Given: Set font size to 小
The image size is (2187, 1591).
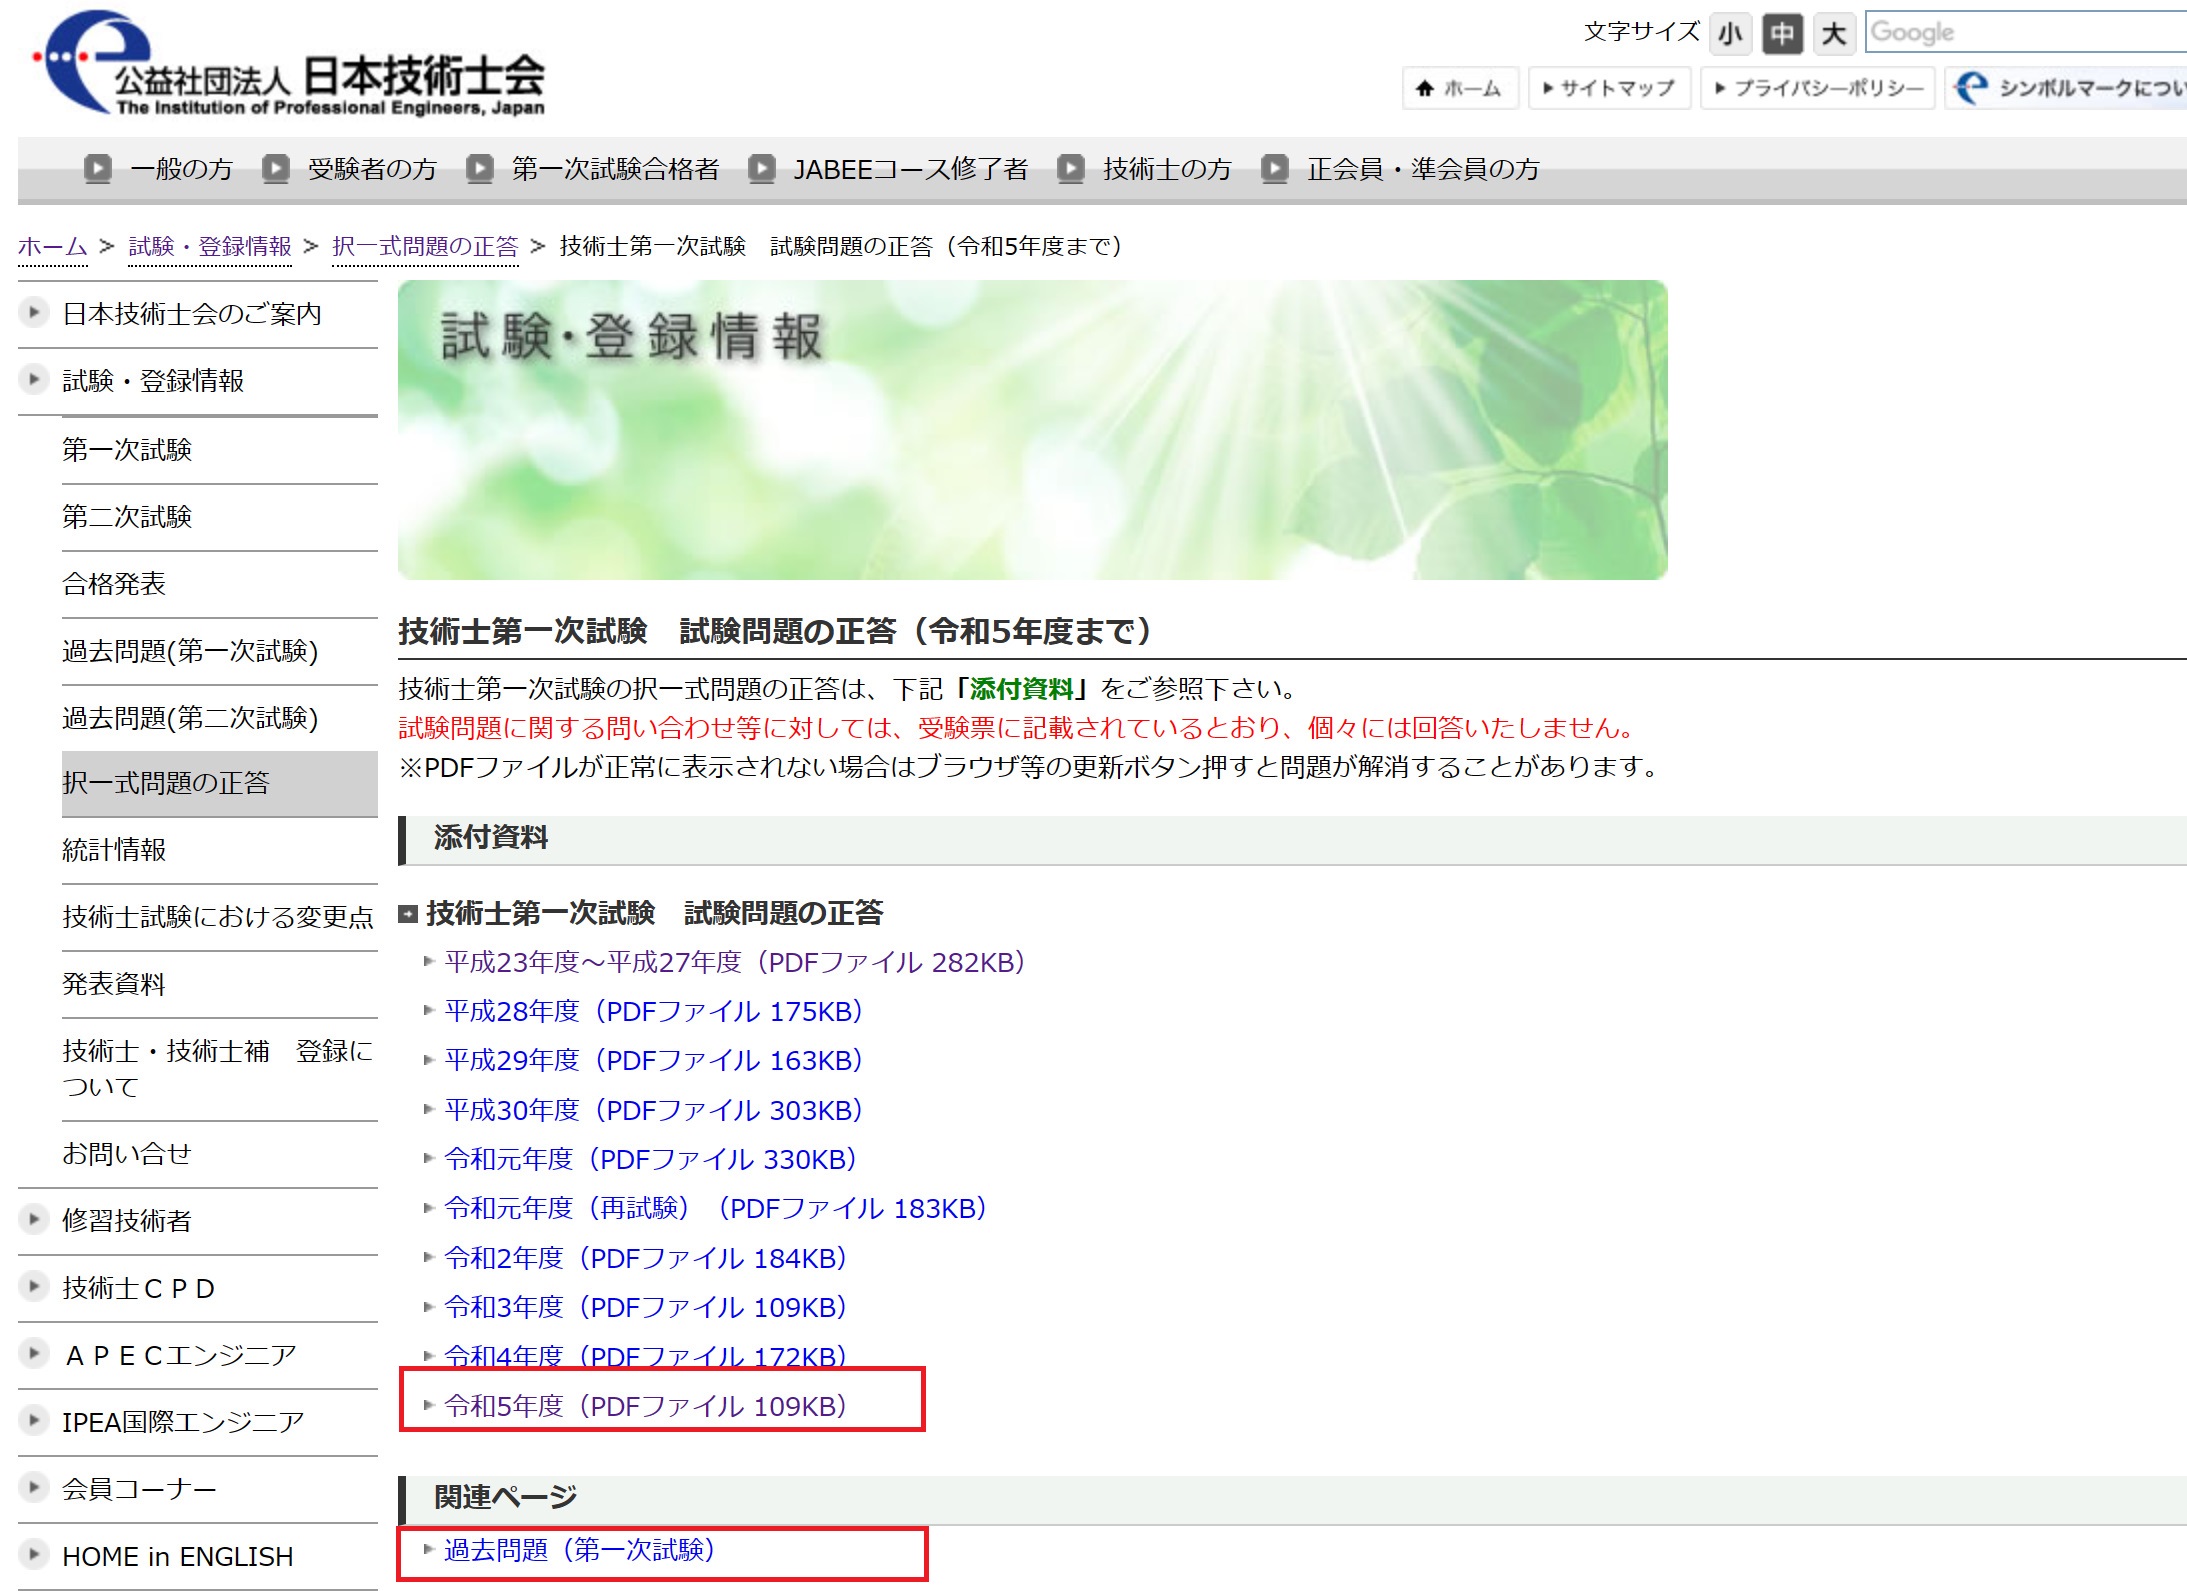Looking at the screenshot, I should pos(1731,34).
